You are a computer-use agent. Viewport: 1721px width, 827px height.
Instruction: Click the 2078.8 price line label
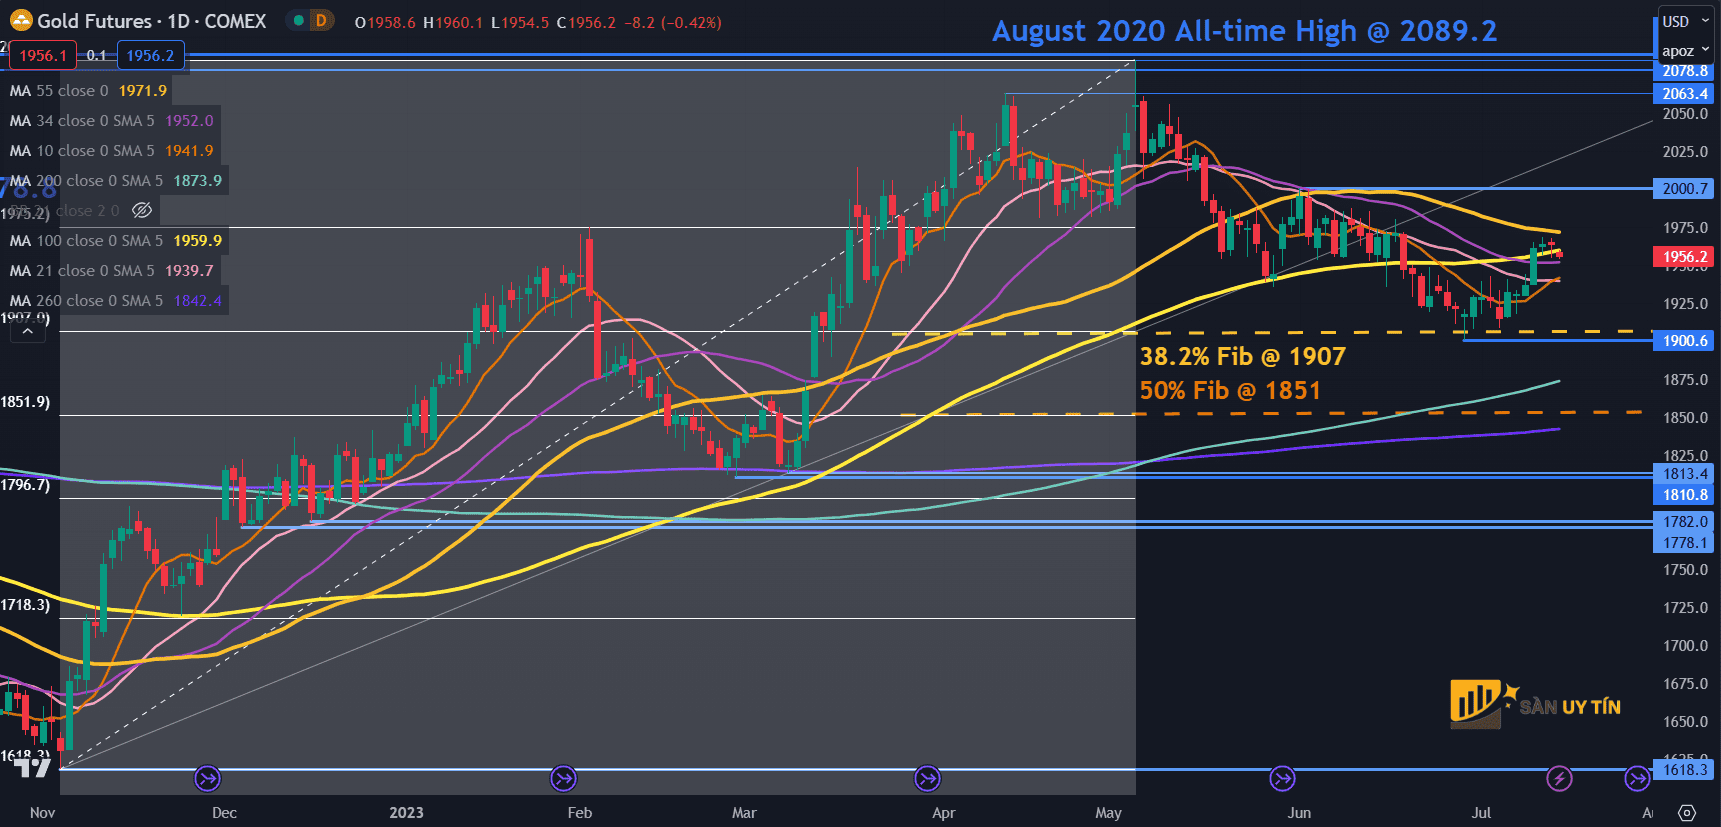[x=1685, y=71]
